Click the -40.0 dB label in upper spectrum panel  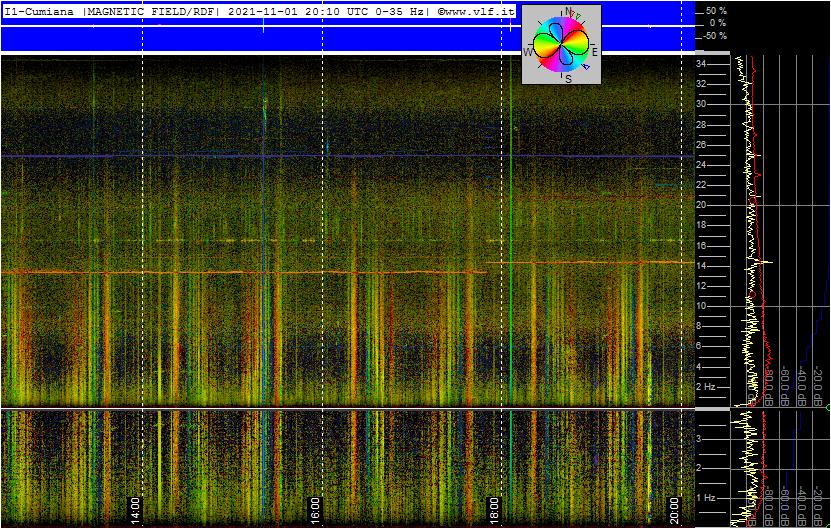(x=802, y=386)
